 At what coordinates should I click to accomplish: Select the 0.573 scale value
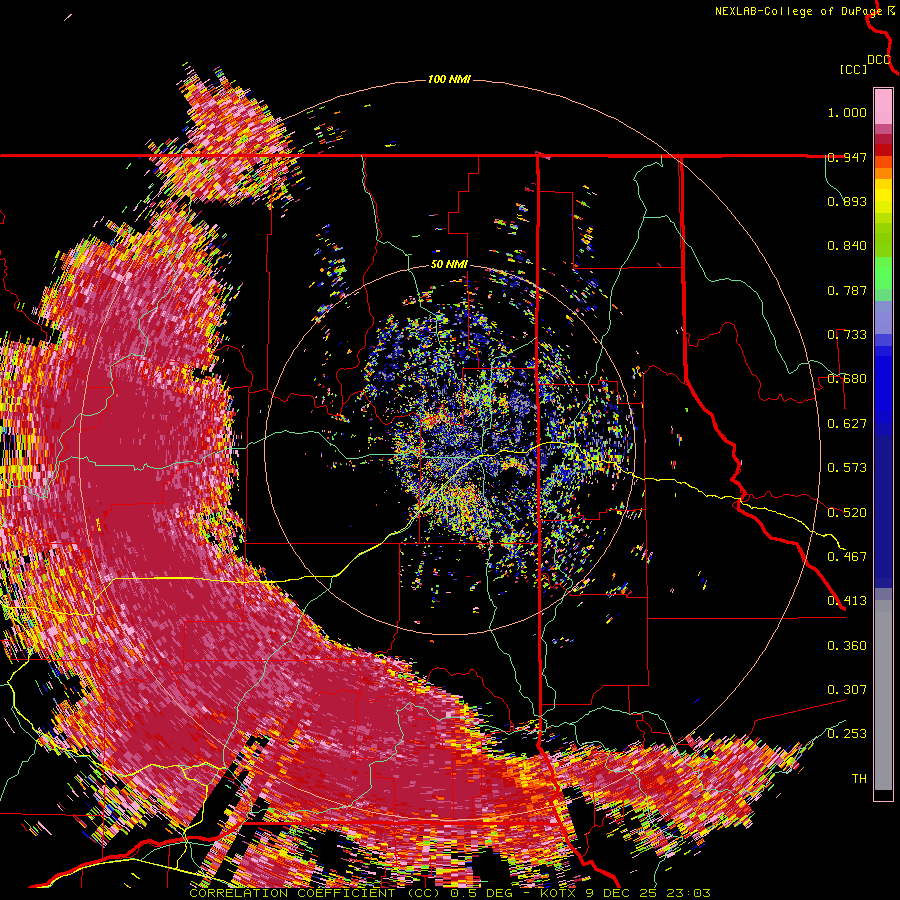(x=847, y=468)
